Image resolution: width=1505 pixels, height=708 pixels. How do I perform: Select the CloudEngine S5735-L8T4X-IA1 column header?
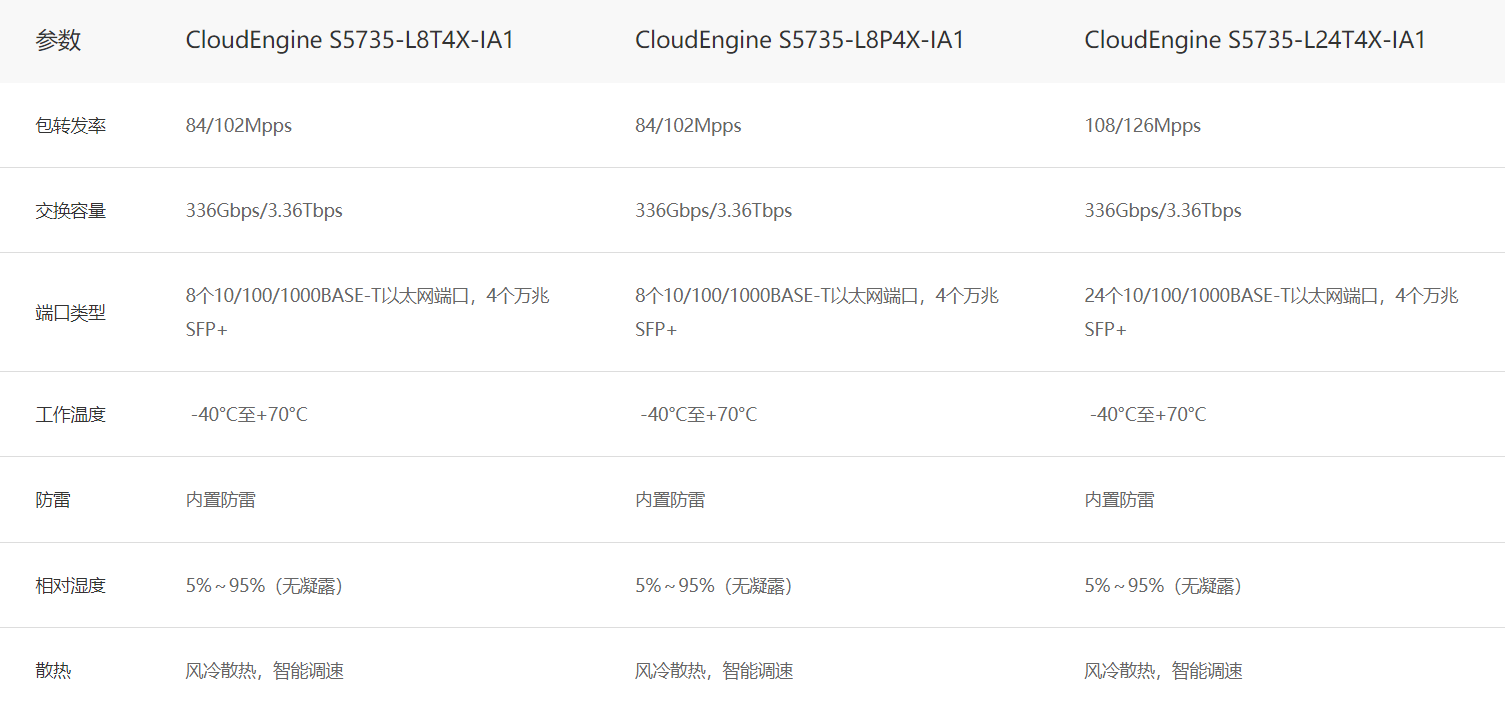(349, 41)
